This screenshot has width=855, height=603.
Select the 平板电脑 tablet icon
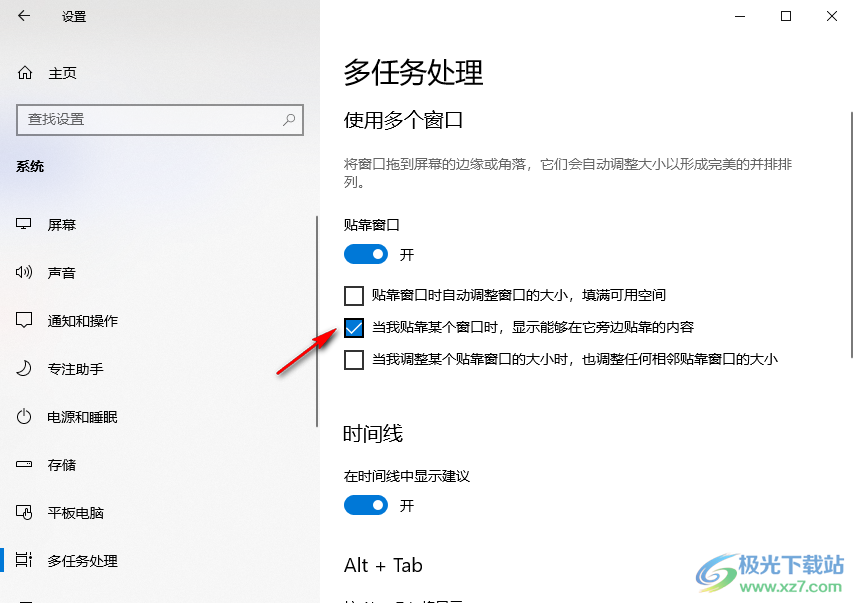click(x=24, y=512)
